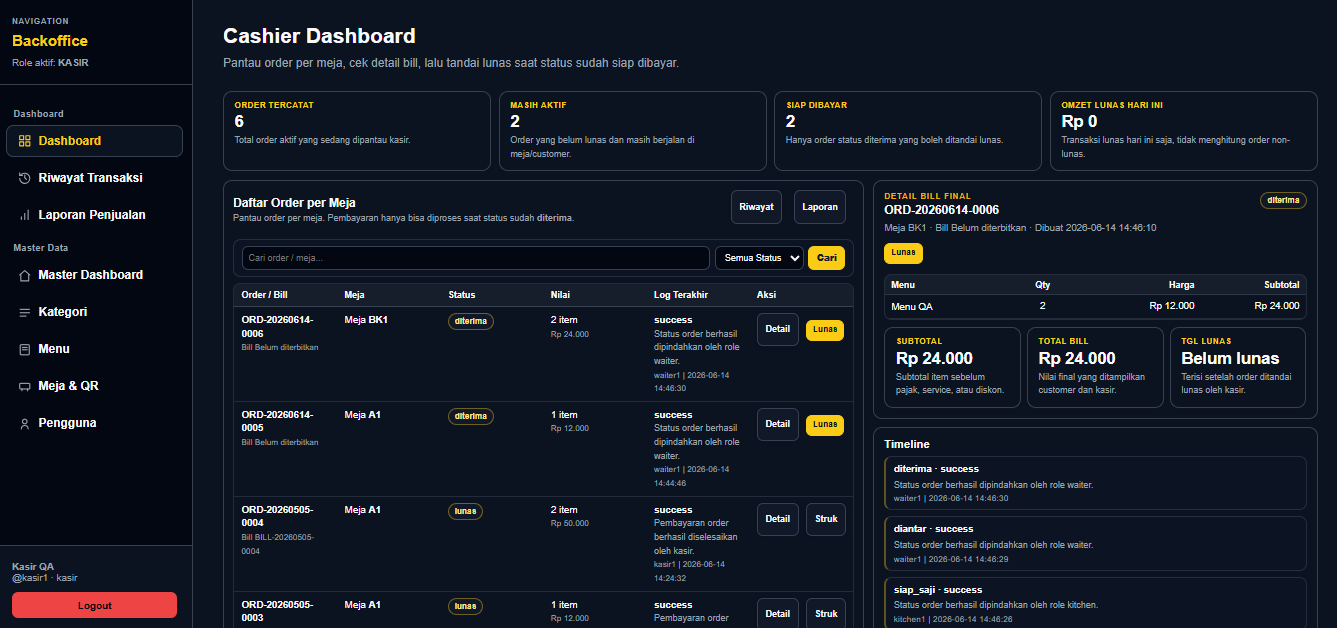The image size is (1337, 628).
Task: Print Struk for order ORD-20260505-0004
Action: tap(826, 519)
